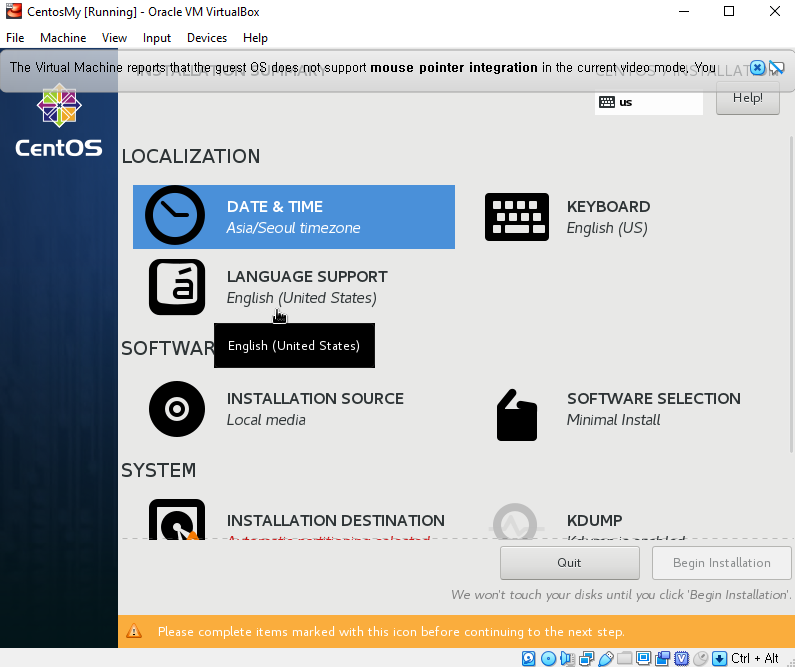Click the English (US) keyboard text
Viewport: 795px width, 667px height.
[x=607, y=228]
